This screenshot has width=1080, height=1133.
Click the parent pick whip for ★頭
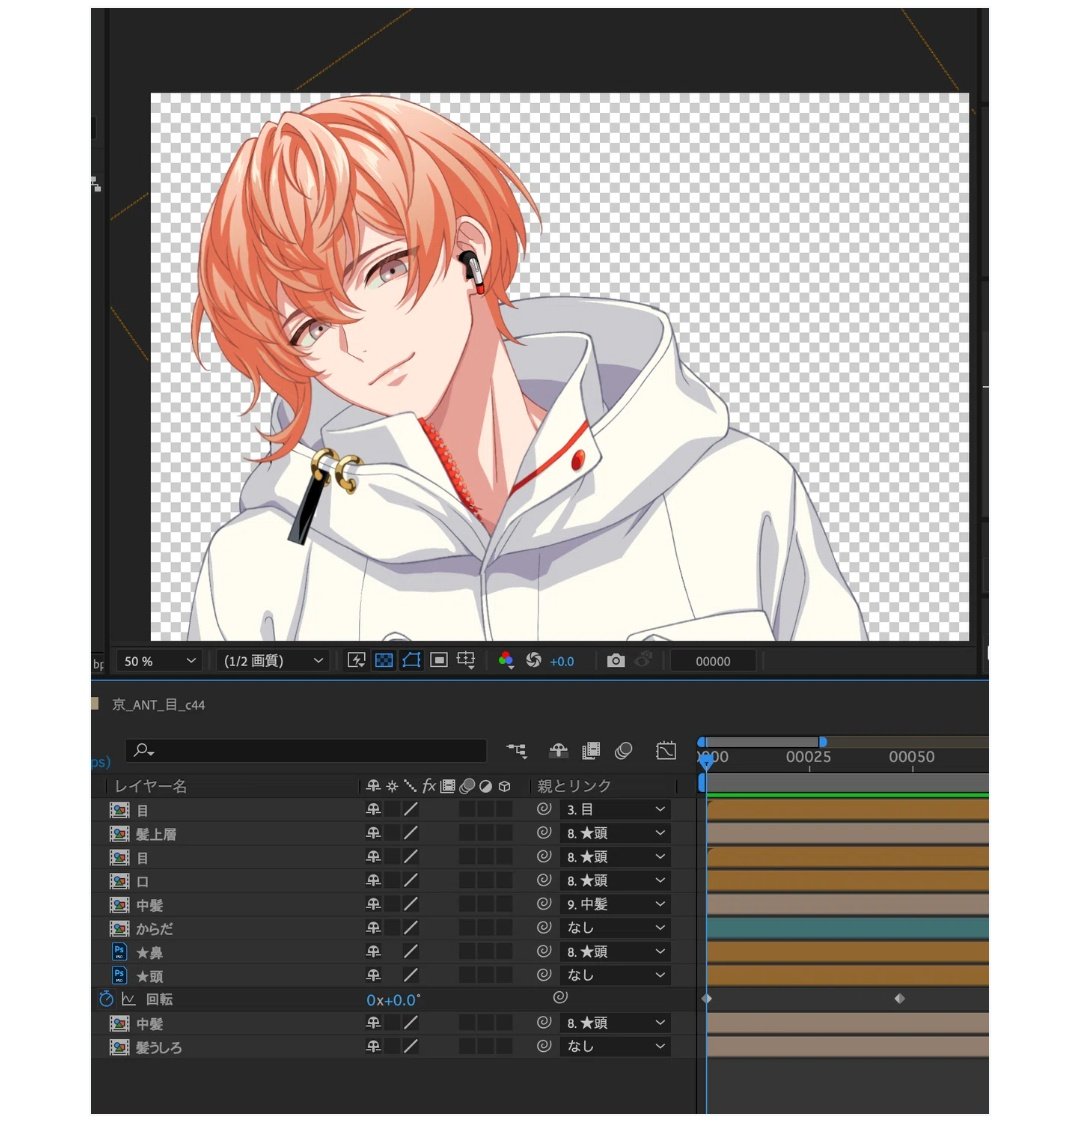[x=544, y=975]
